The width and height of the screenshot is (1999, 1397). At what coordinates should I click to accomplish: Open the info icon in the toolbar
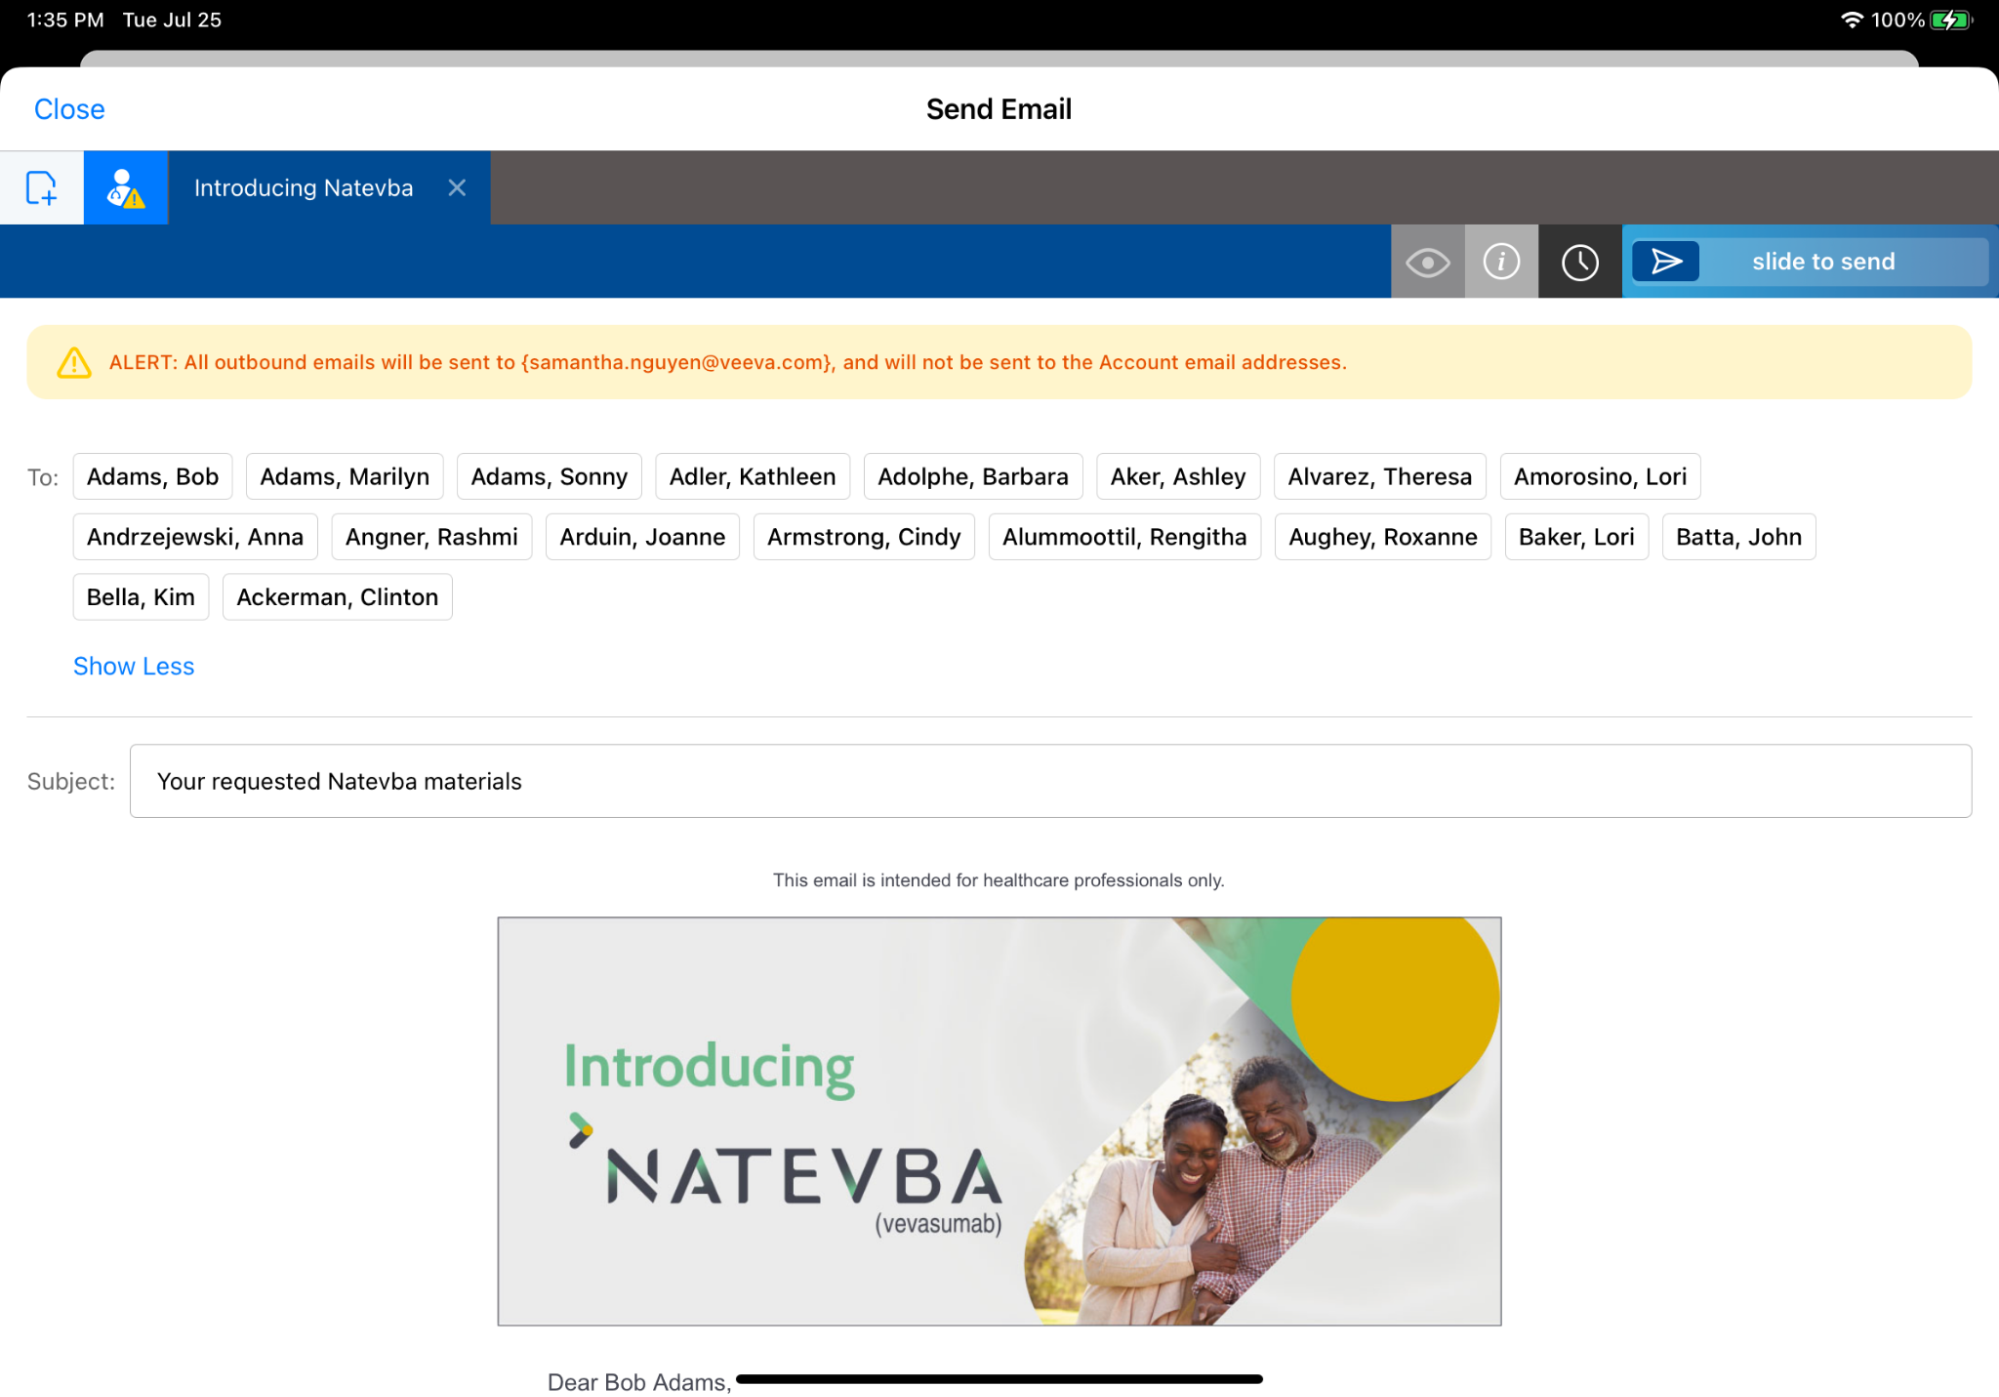pyautogui.click(x=1500, y=262)
